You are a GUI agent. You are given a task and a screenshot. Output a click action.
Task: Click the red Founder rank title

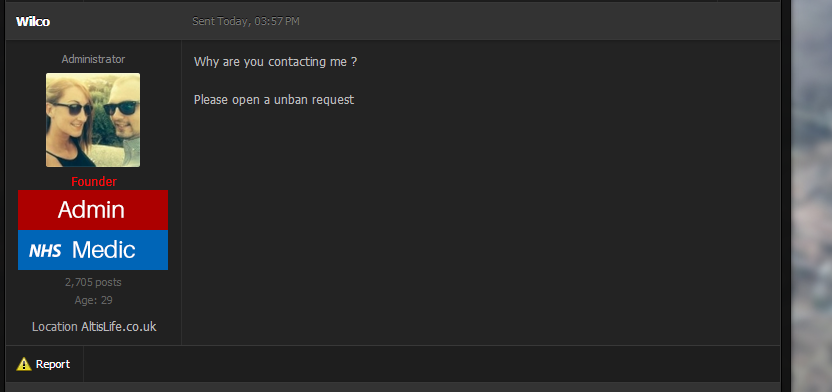pos(94,182)
